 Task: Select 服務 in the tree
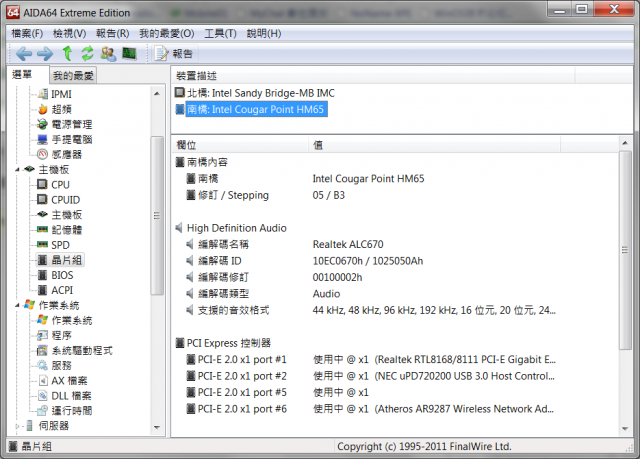click(x=61, y=366)
